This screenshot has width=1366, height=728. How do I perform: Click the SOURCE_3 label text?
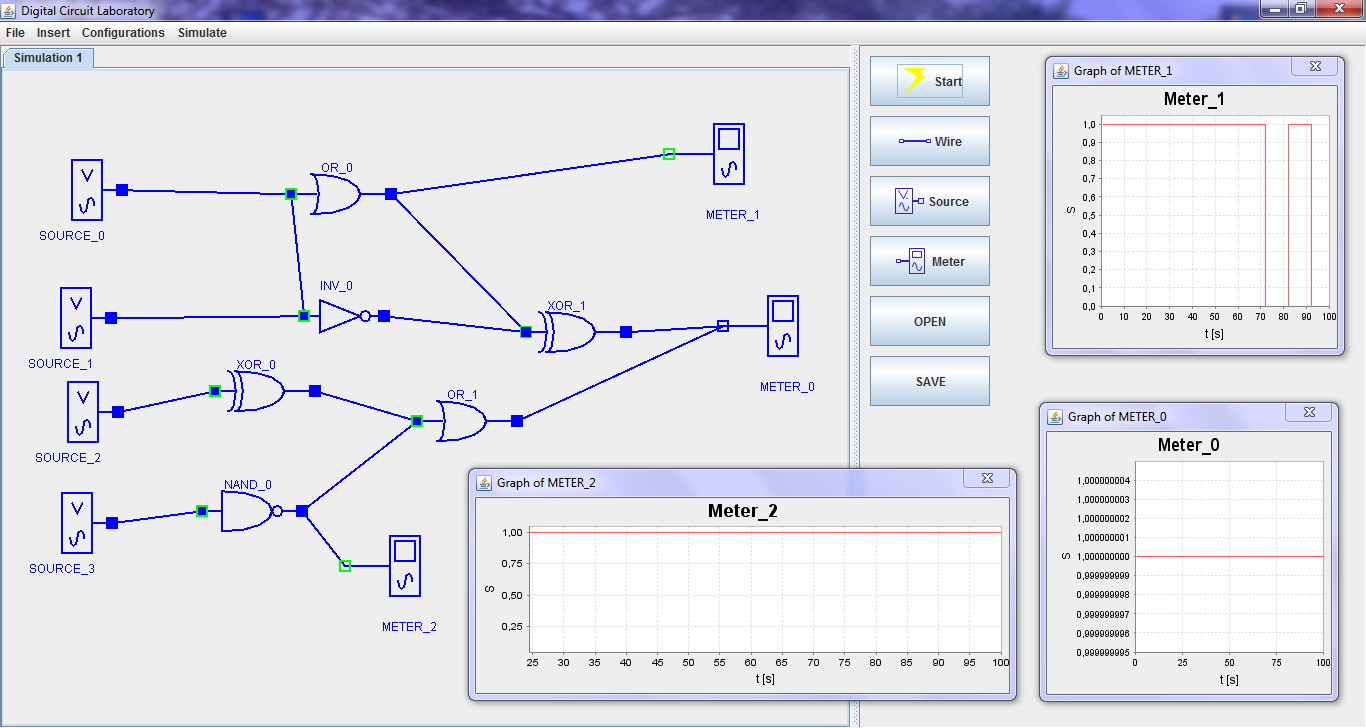point(61,568)
